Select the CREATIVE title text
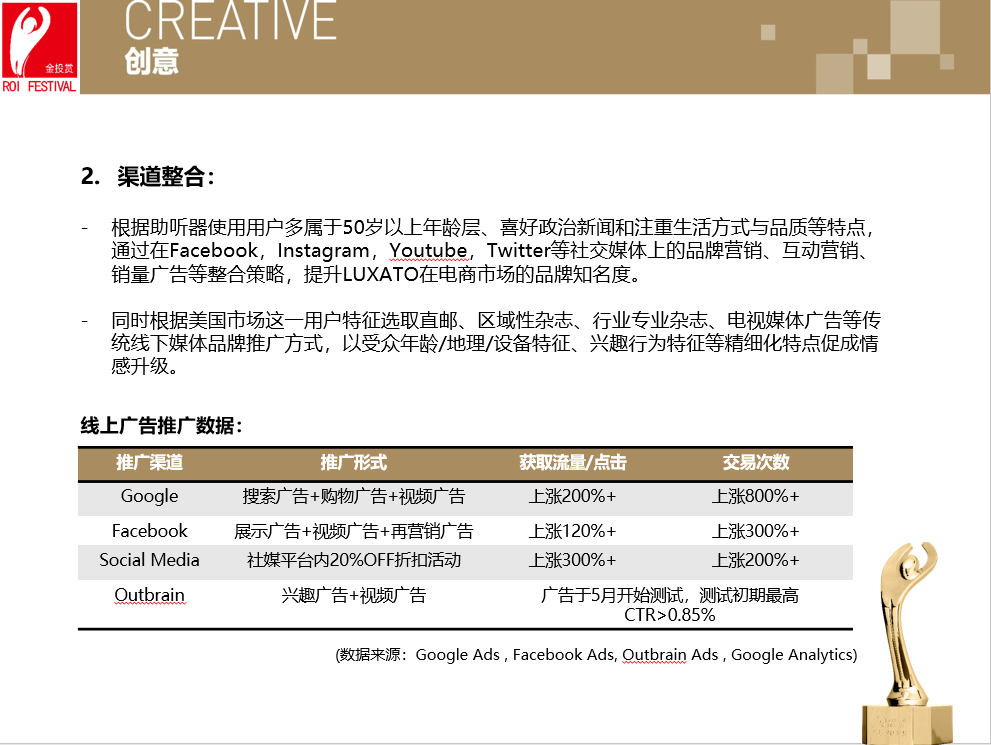Viewport: 991px width, 745px height. tap(231, 22)
